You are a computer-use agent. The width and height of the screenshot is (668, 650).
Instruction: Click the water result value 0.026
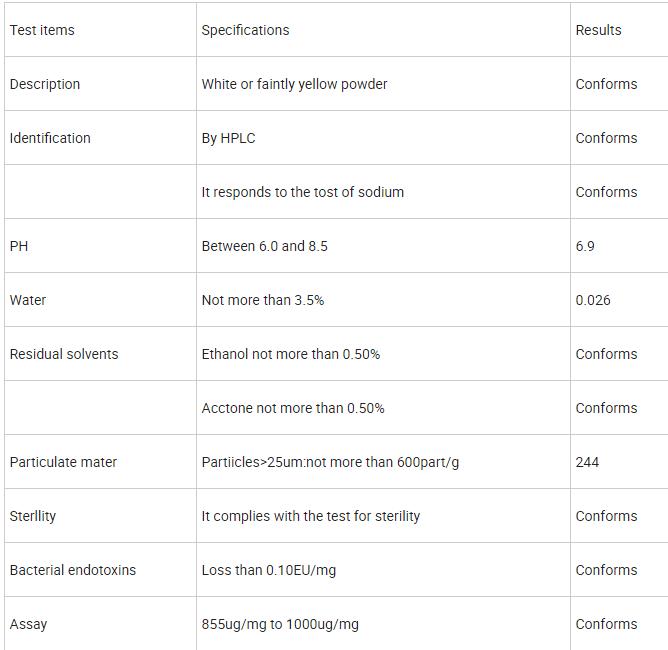(x=593, y=300)
